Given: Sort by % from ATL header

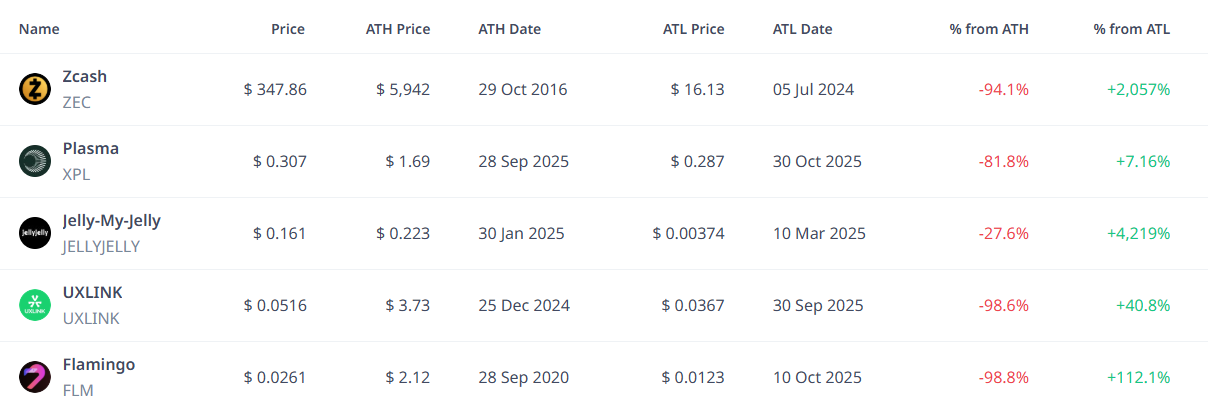Looking at the screenshot, I should (1131, 29).
